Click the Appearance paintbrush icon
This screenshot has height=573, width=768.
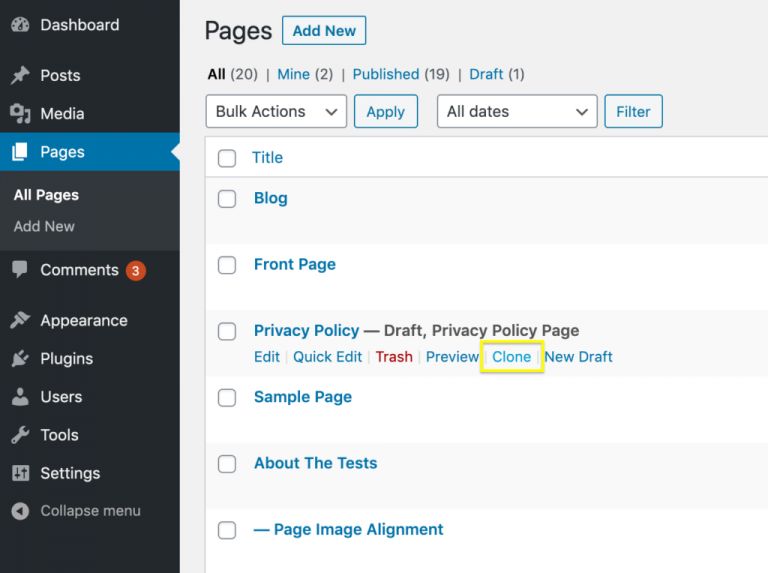20,320
